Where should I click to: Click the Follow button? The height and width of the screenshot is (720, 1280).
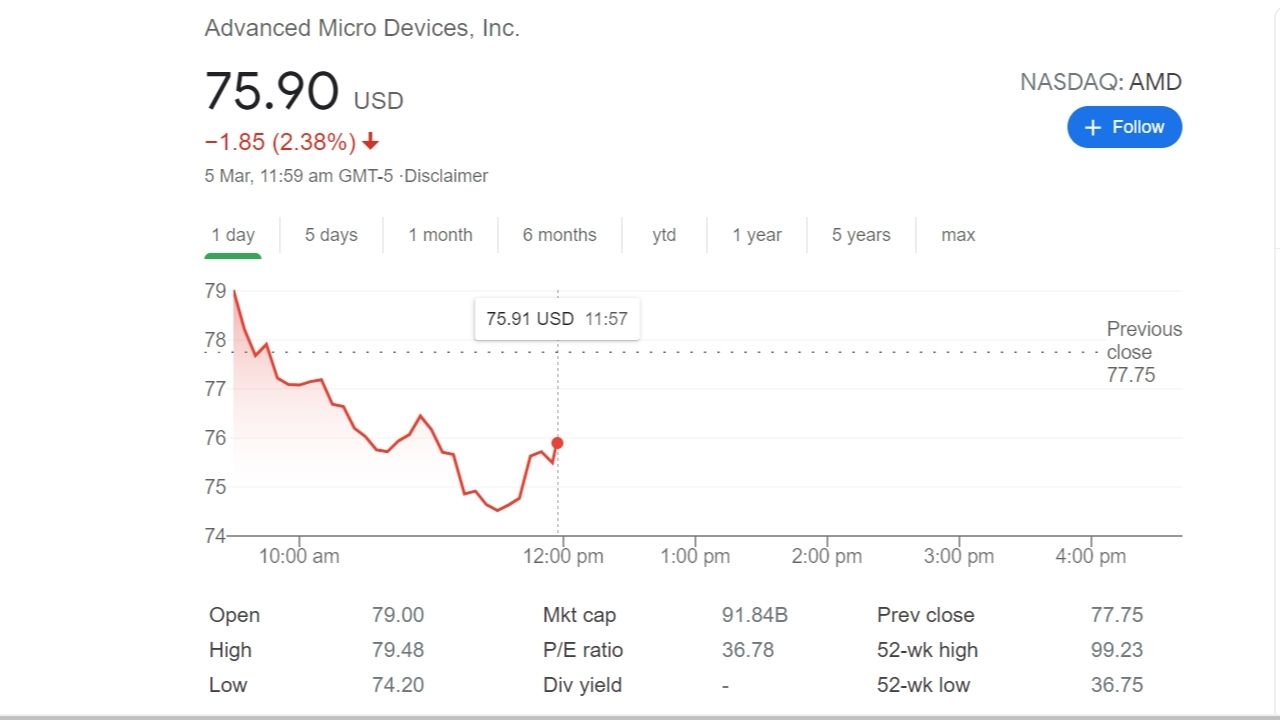[1124, 127]
